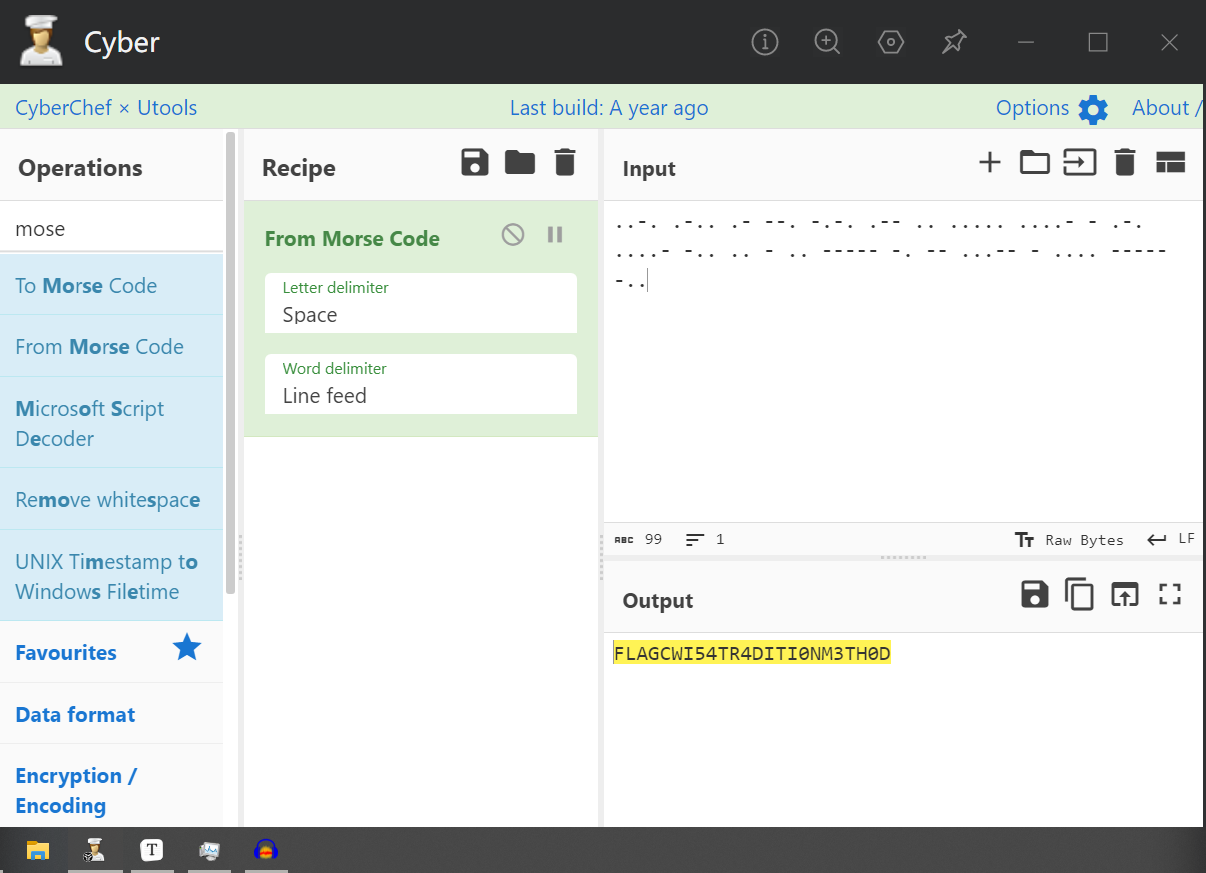The height and width of the screenshot is (873, 1206).
Task: Copy the output to clipboard
Action: 1079,594
